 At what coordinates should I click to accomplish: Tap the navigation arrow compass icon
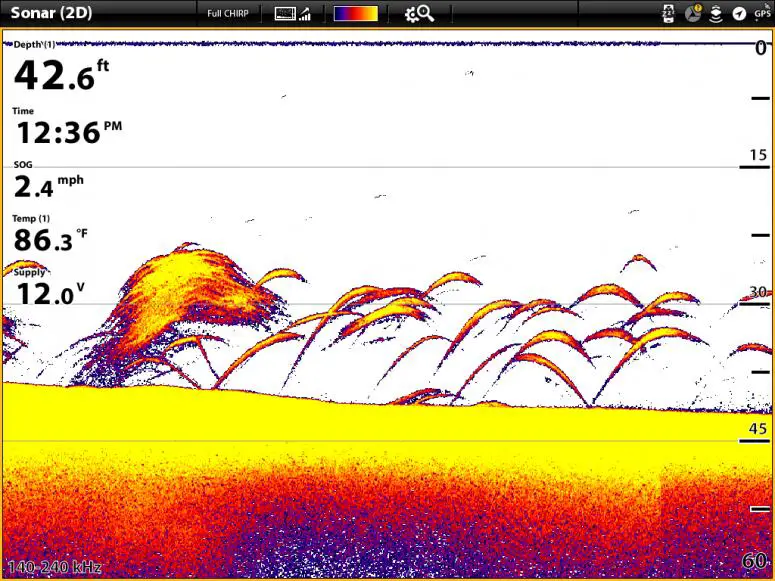coord(739,14)
